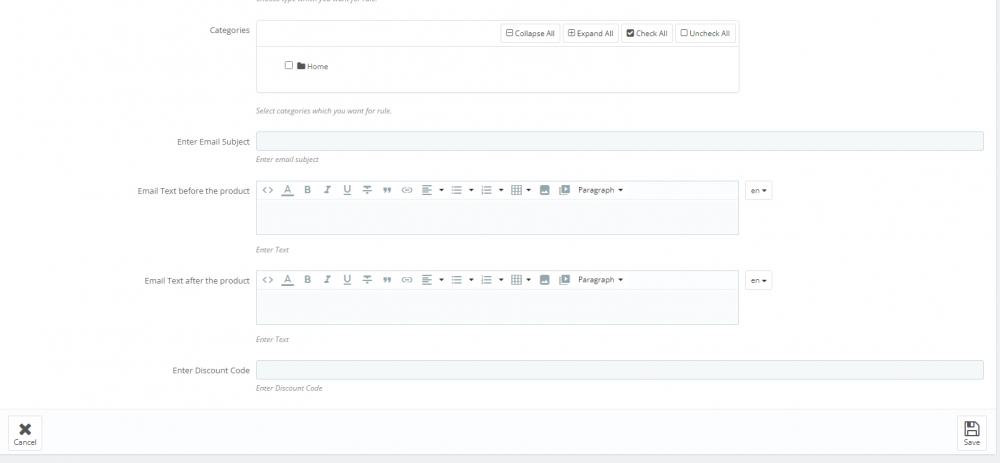Screen dimensions: 1000x463
Task: Open bullet list style arrow in 'before the product' editor
Action: click(x=471, y=190)
